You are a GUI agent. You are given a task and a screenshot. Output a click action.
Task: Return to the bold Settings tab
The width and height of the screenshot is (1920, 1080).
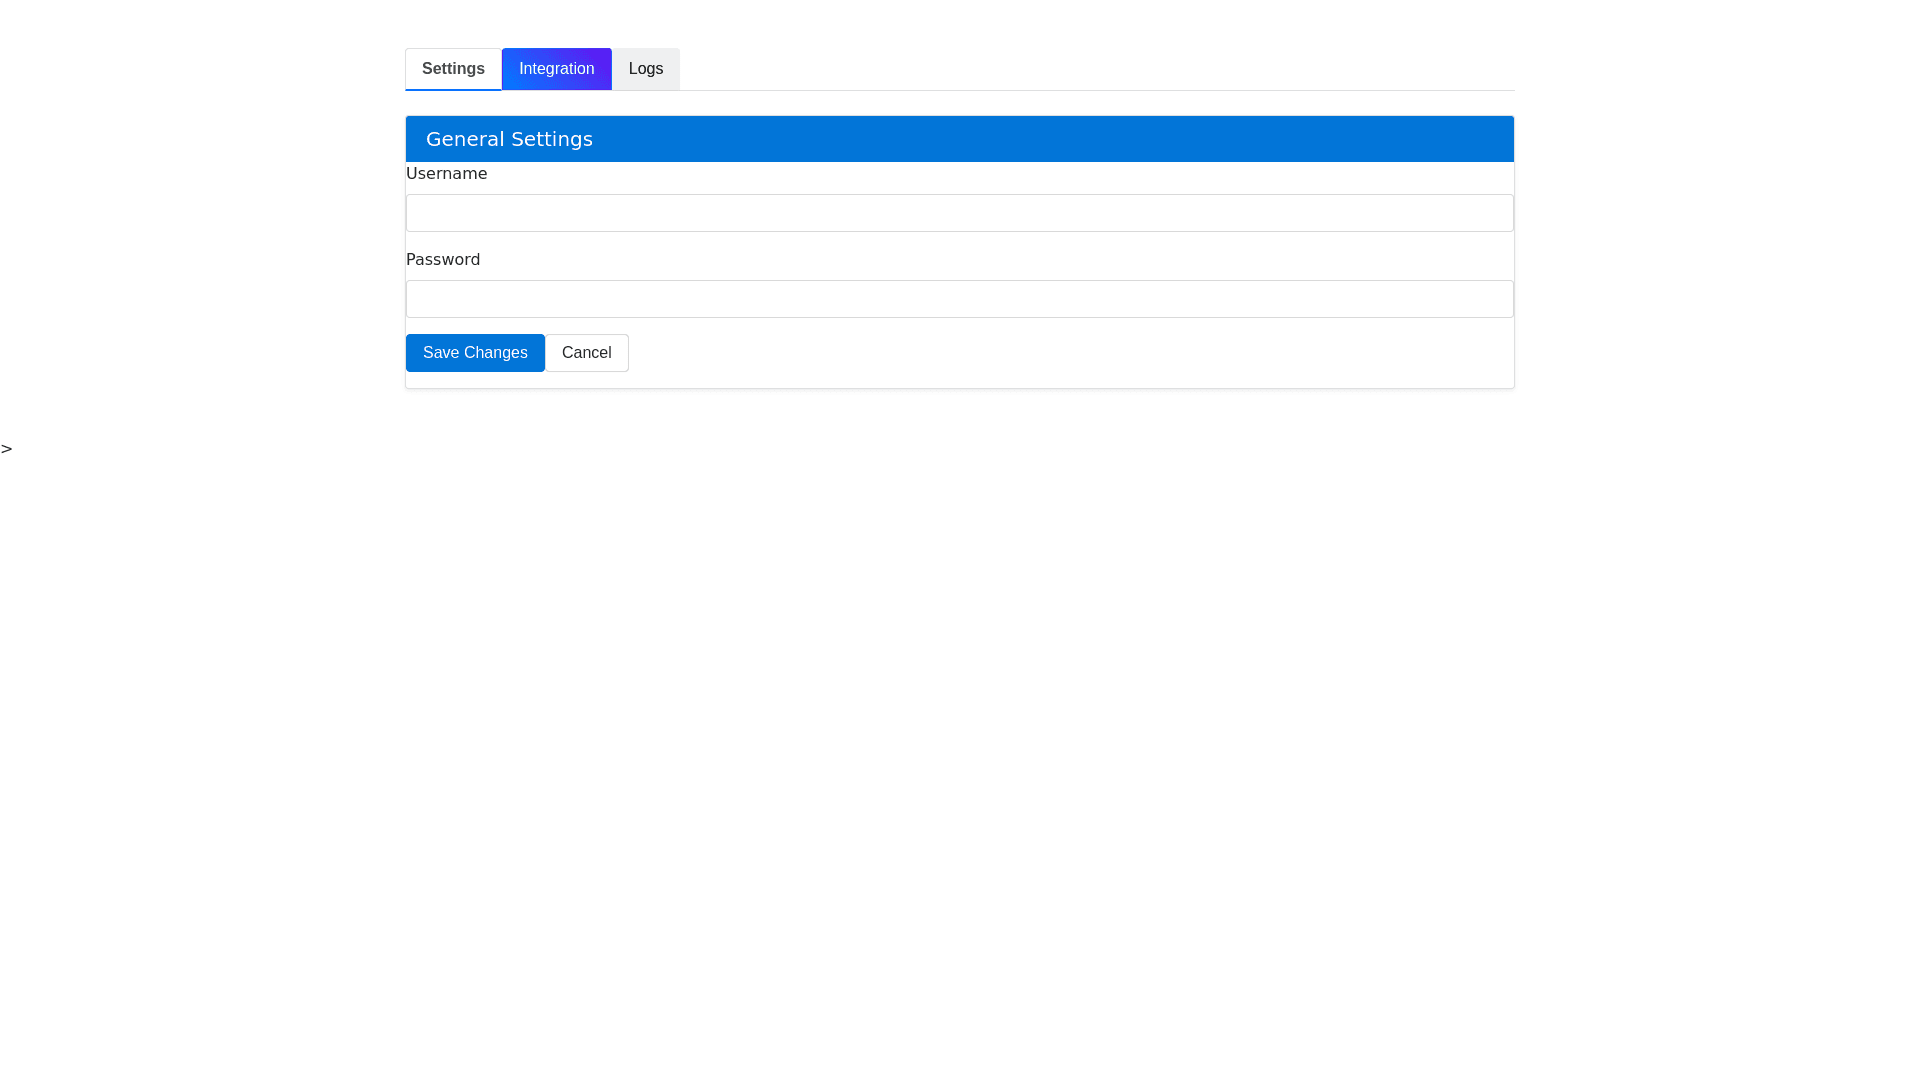[453, 69]
